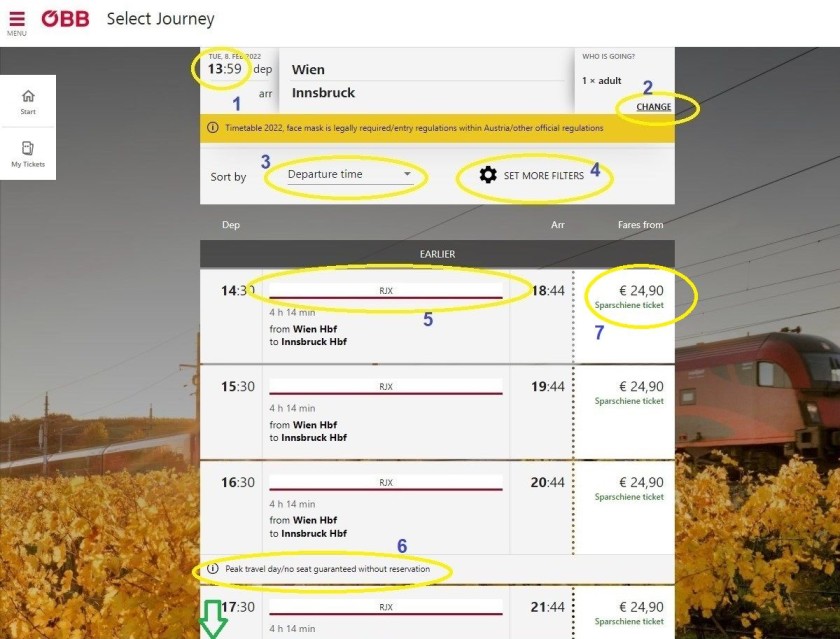
Task: Click the gear icon for filters
Action: (488, 175)
